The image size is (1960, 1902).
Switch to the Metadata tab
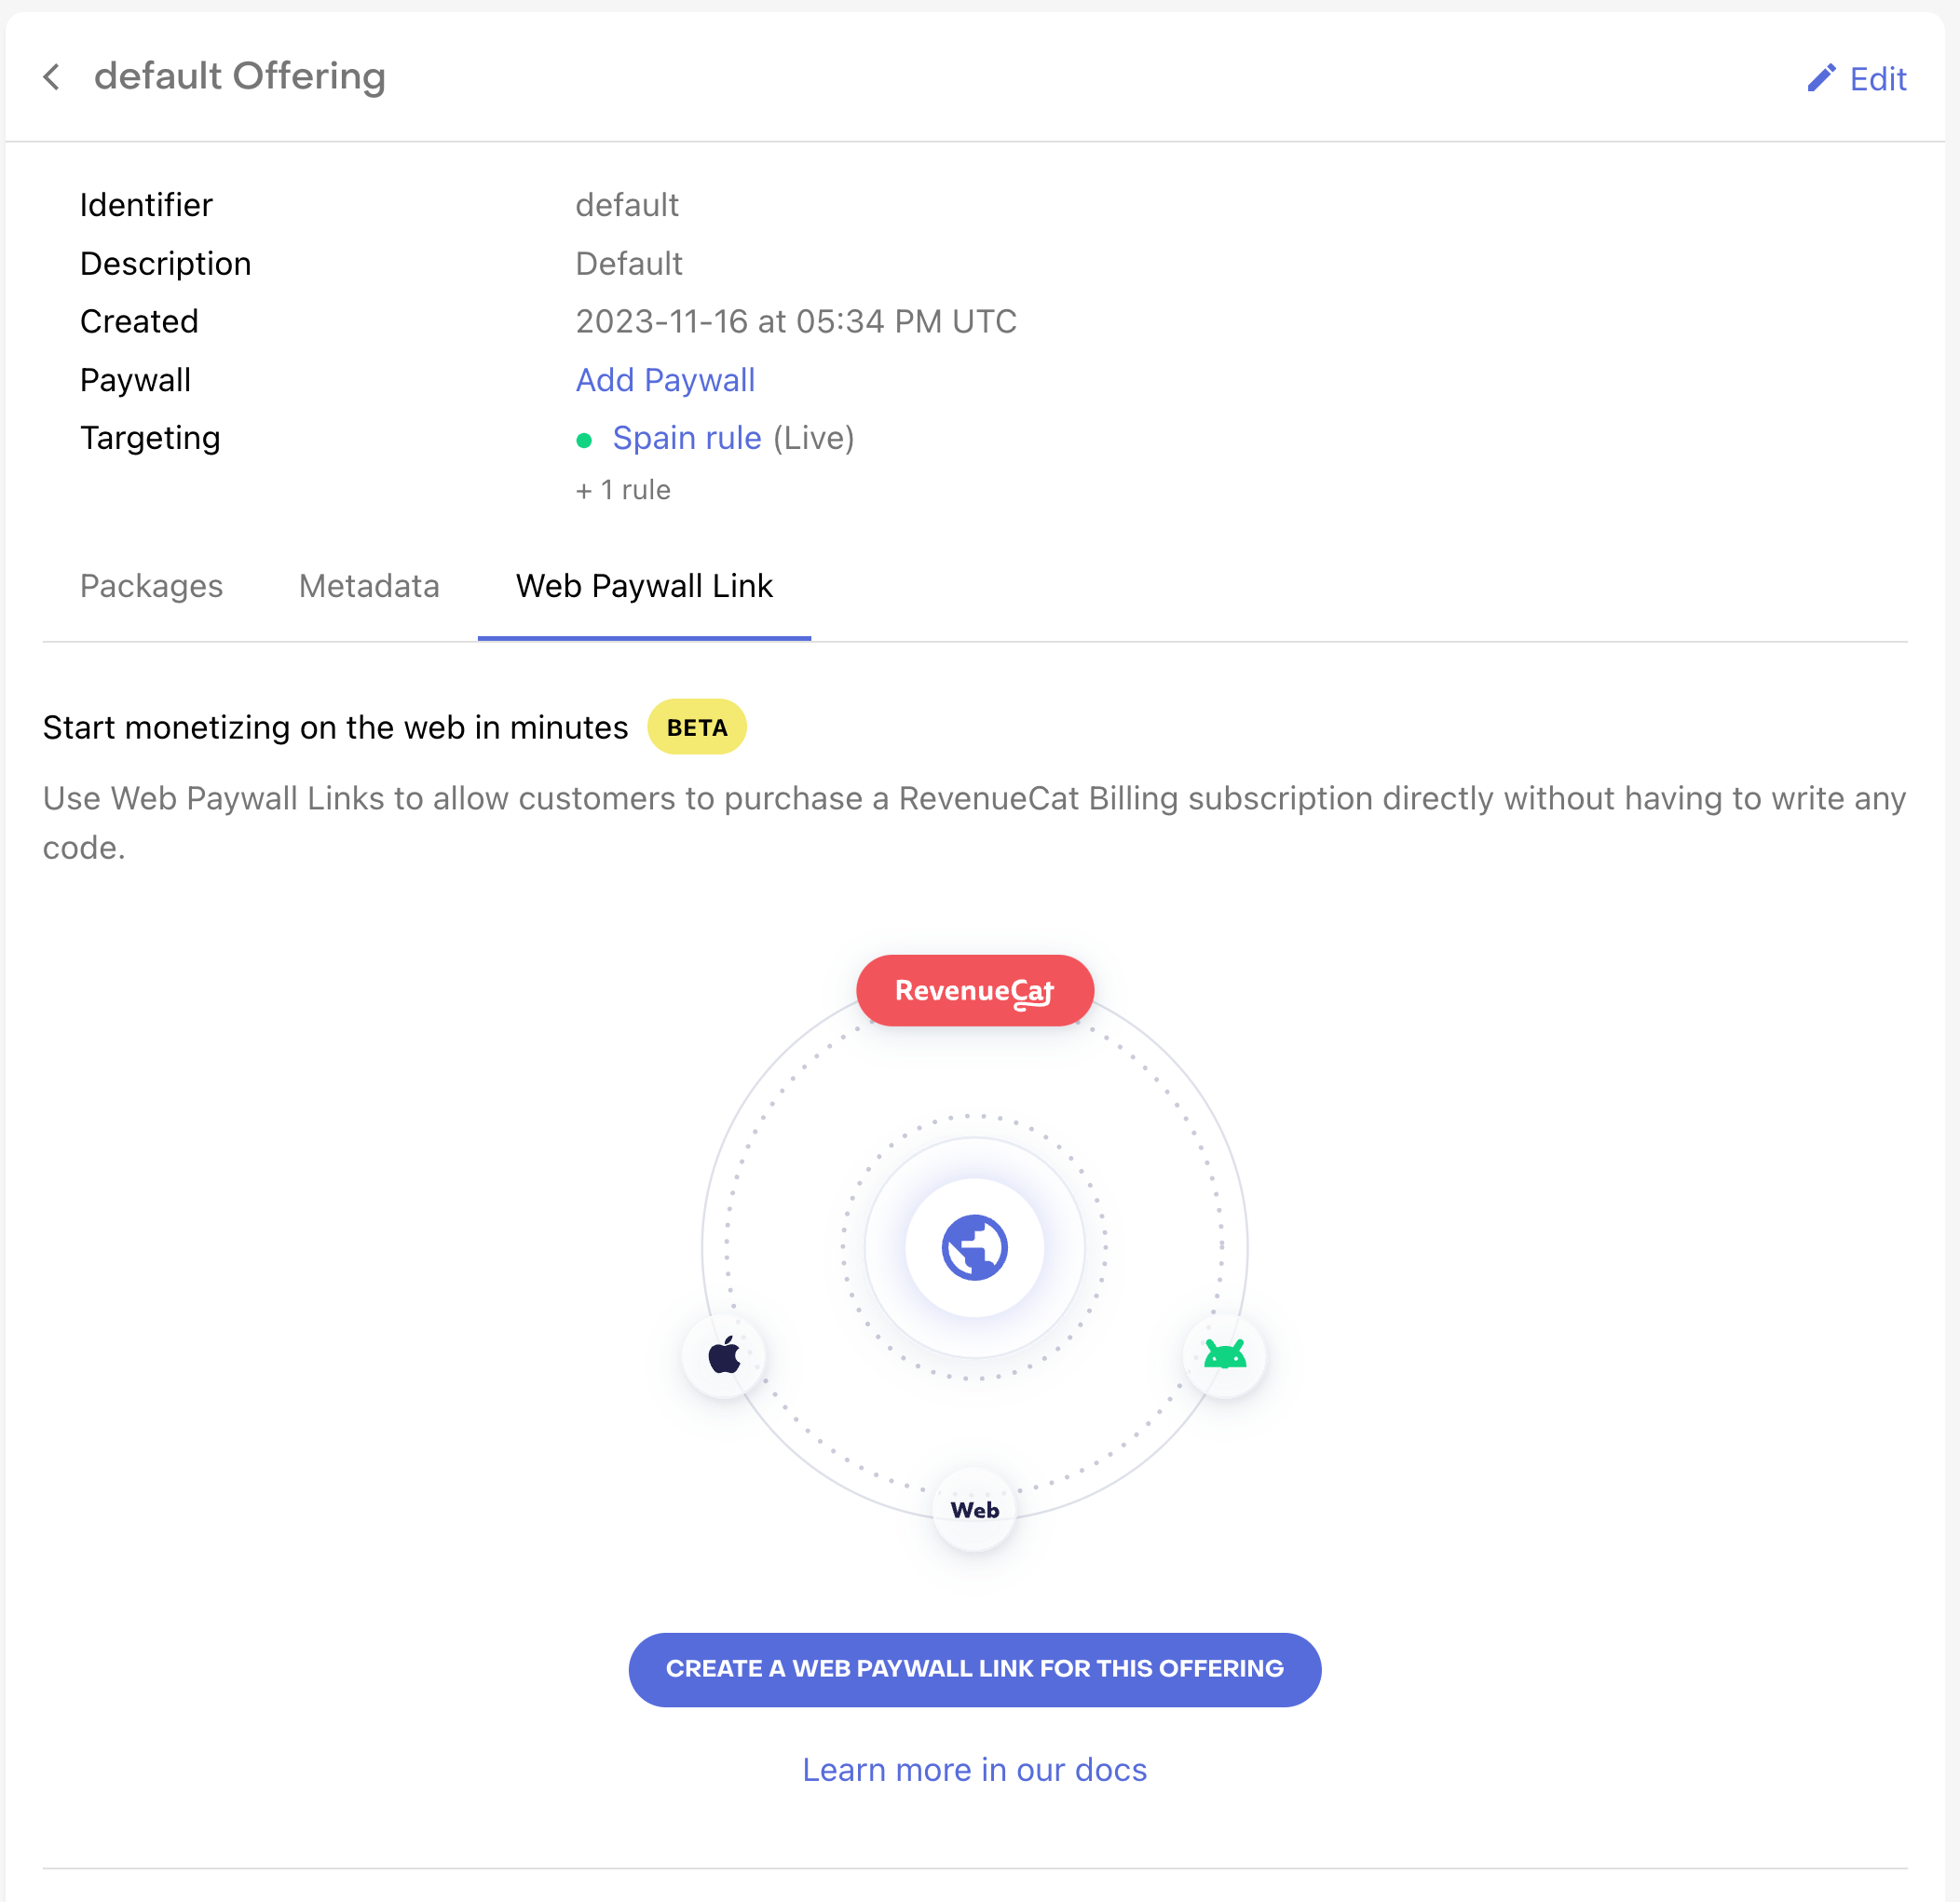[369, 586]
